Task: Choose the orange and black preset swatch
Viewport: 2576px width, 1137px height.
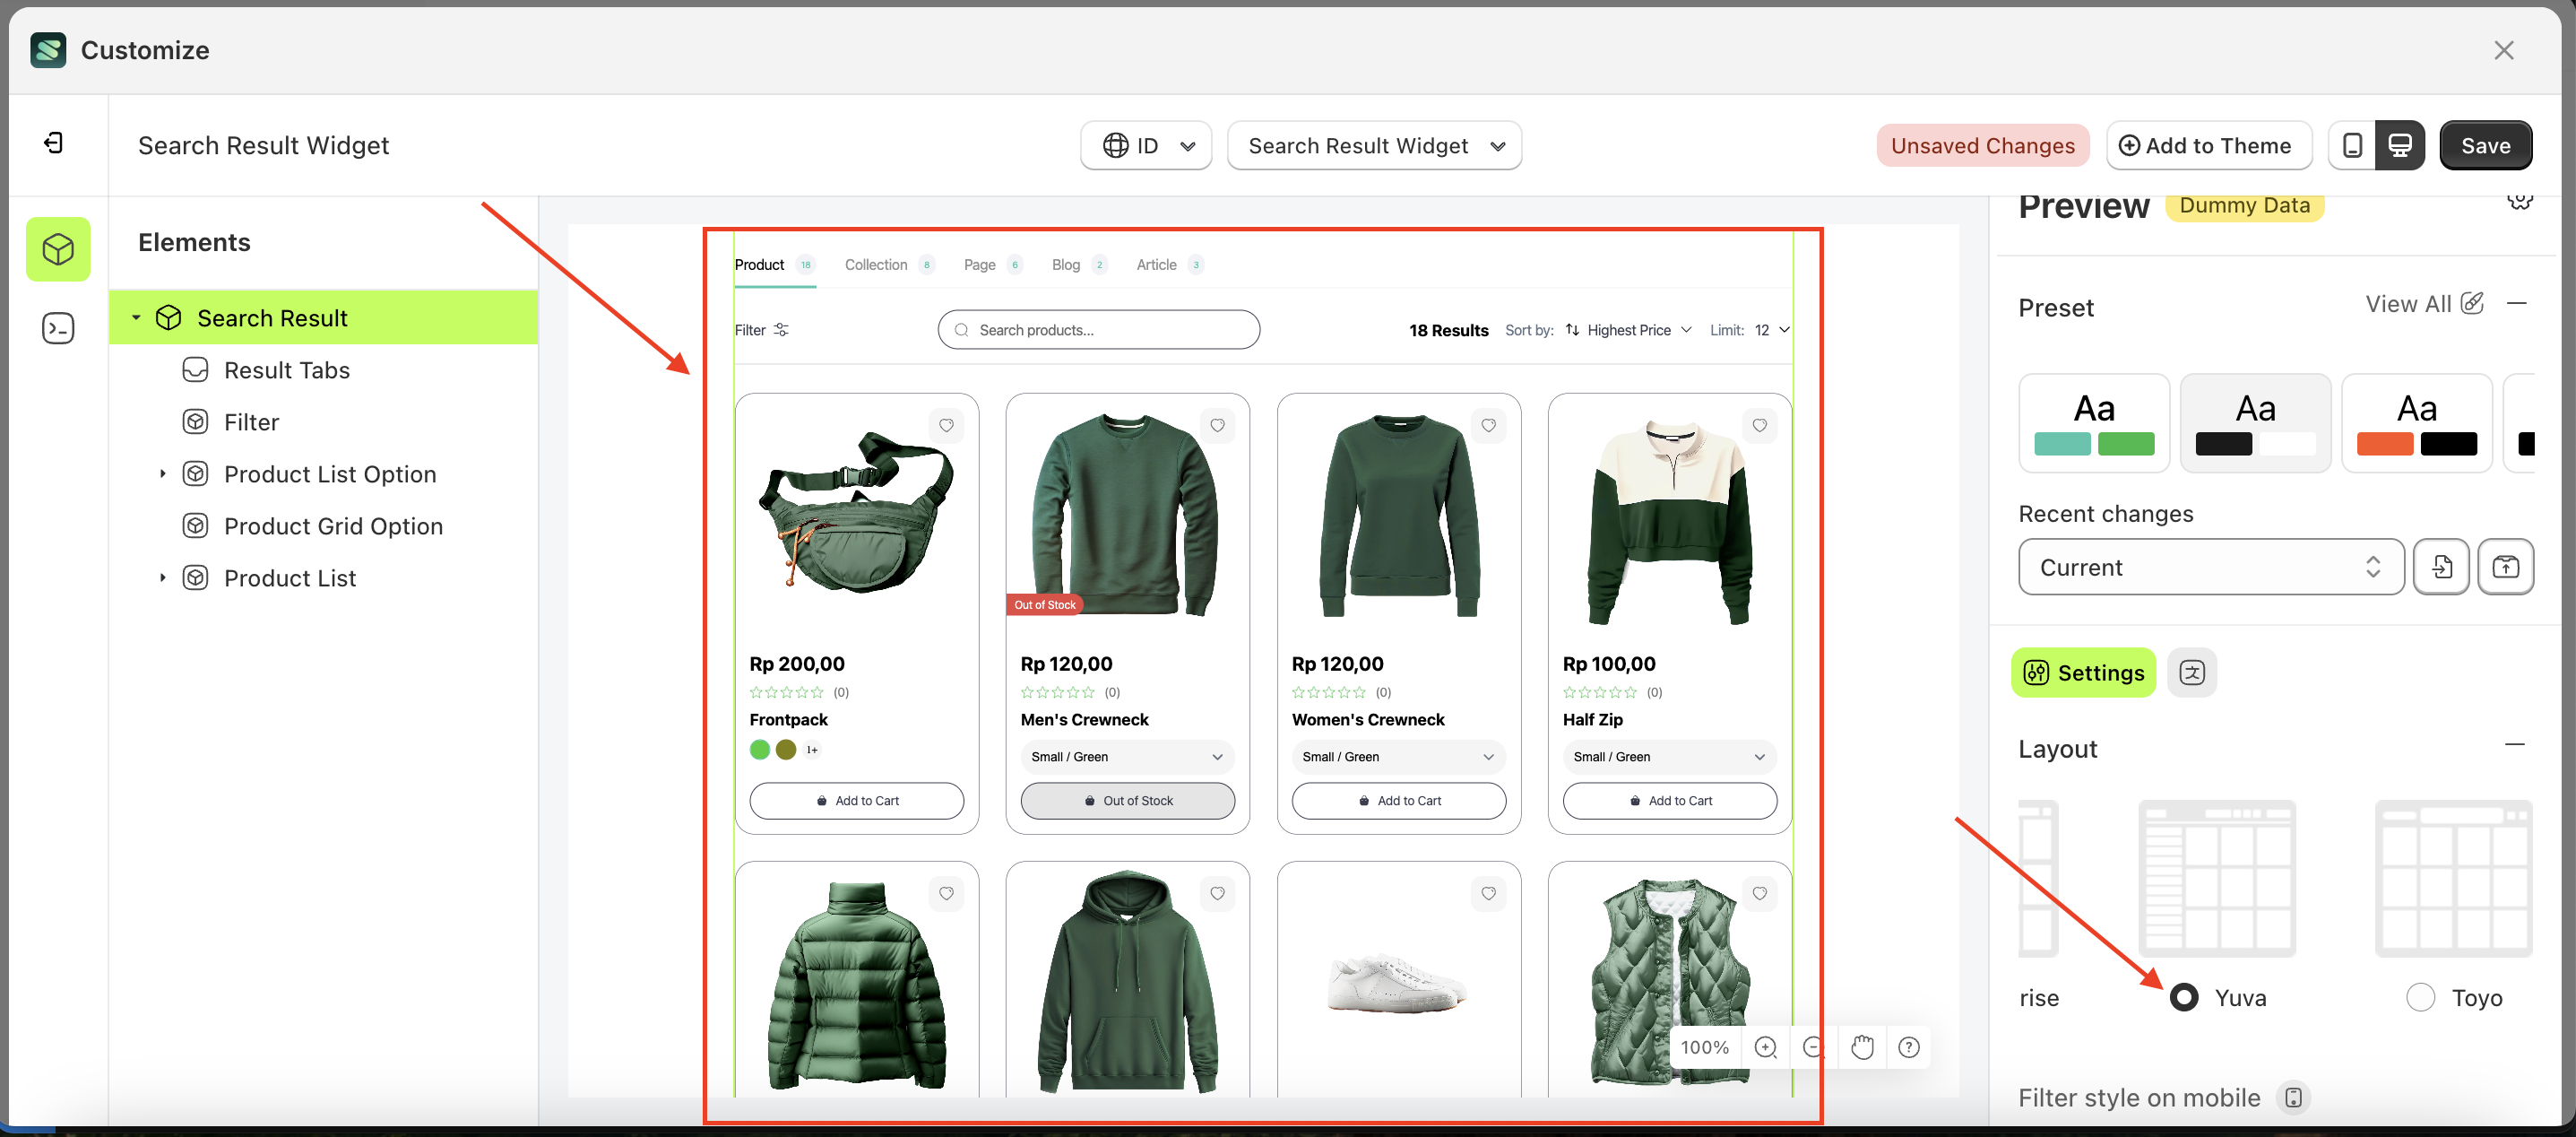Action: [x=2416, y=423]
